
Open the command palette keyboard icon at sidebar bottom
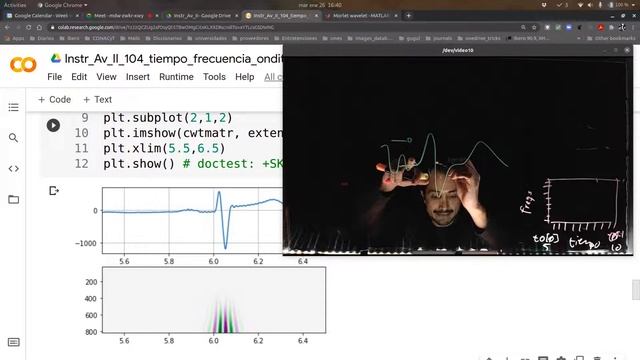click(x=13, y=342)
